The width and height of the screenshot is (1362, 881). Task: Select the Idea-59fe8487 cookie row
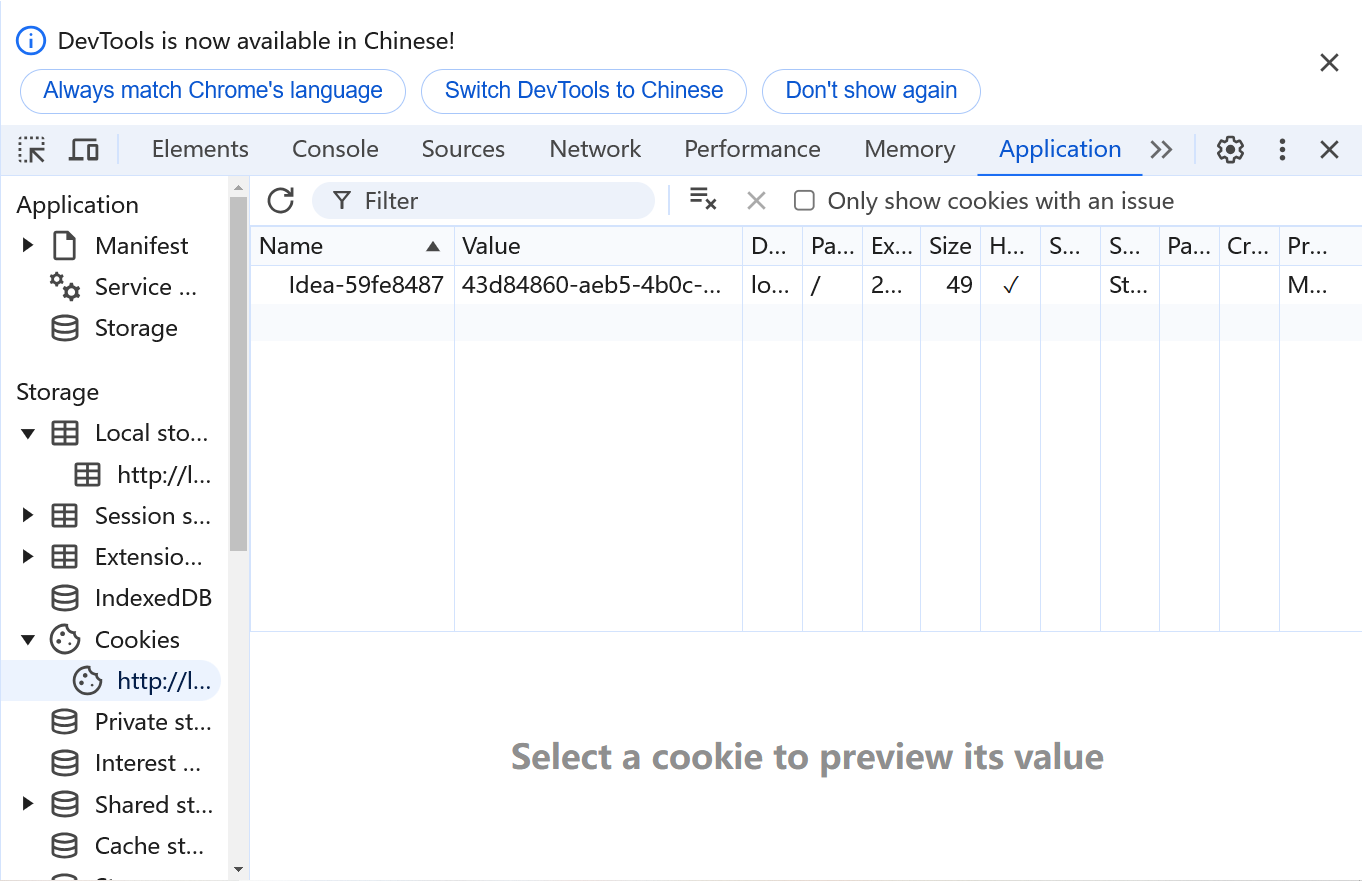click(366, 285)
